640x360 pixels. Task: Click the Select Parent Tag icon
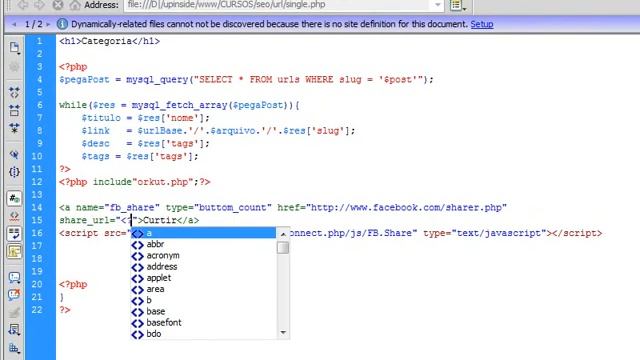(14, 154)
